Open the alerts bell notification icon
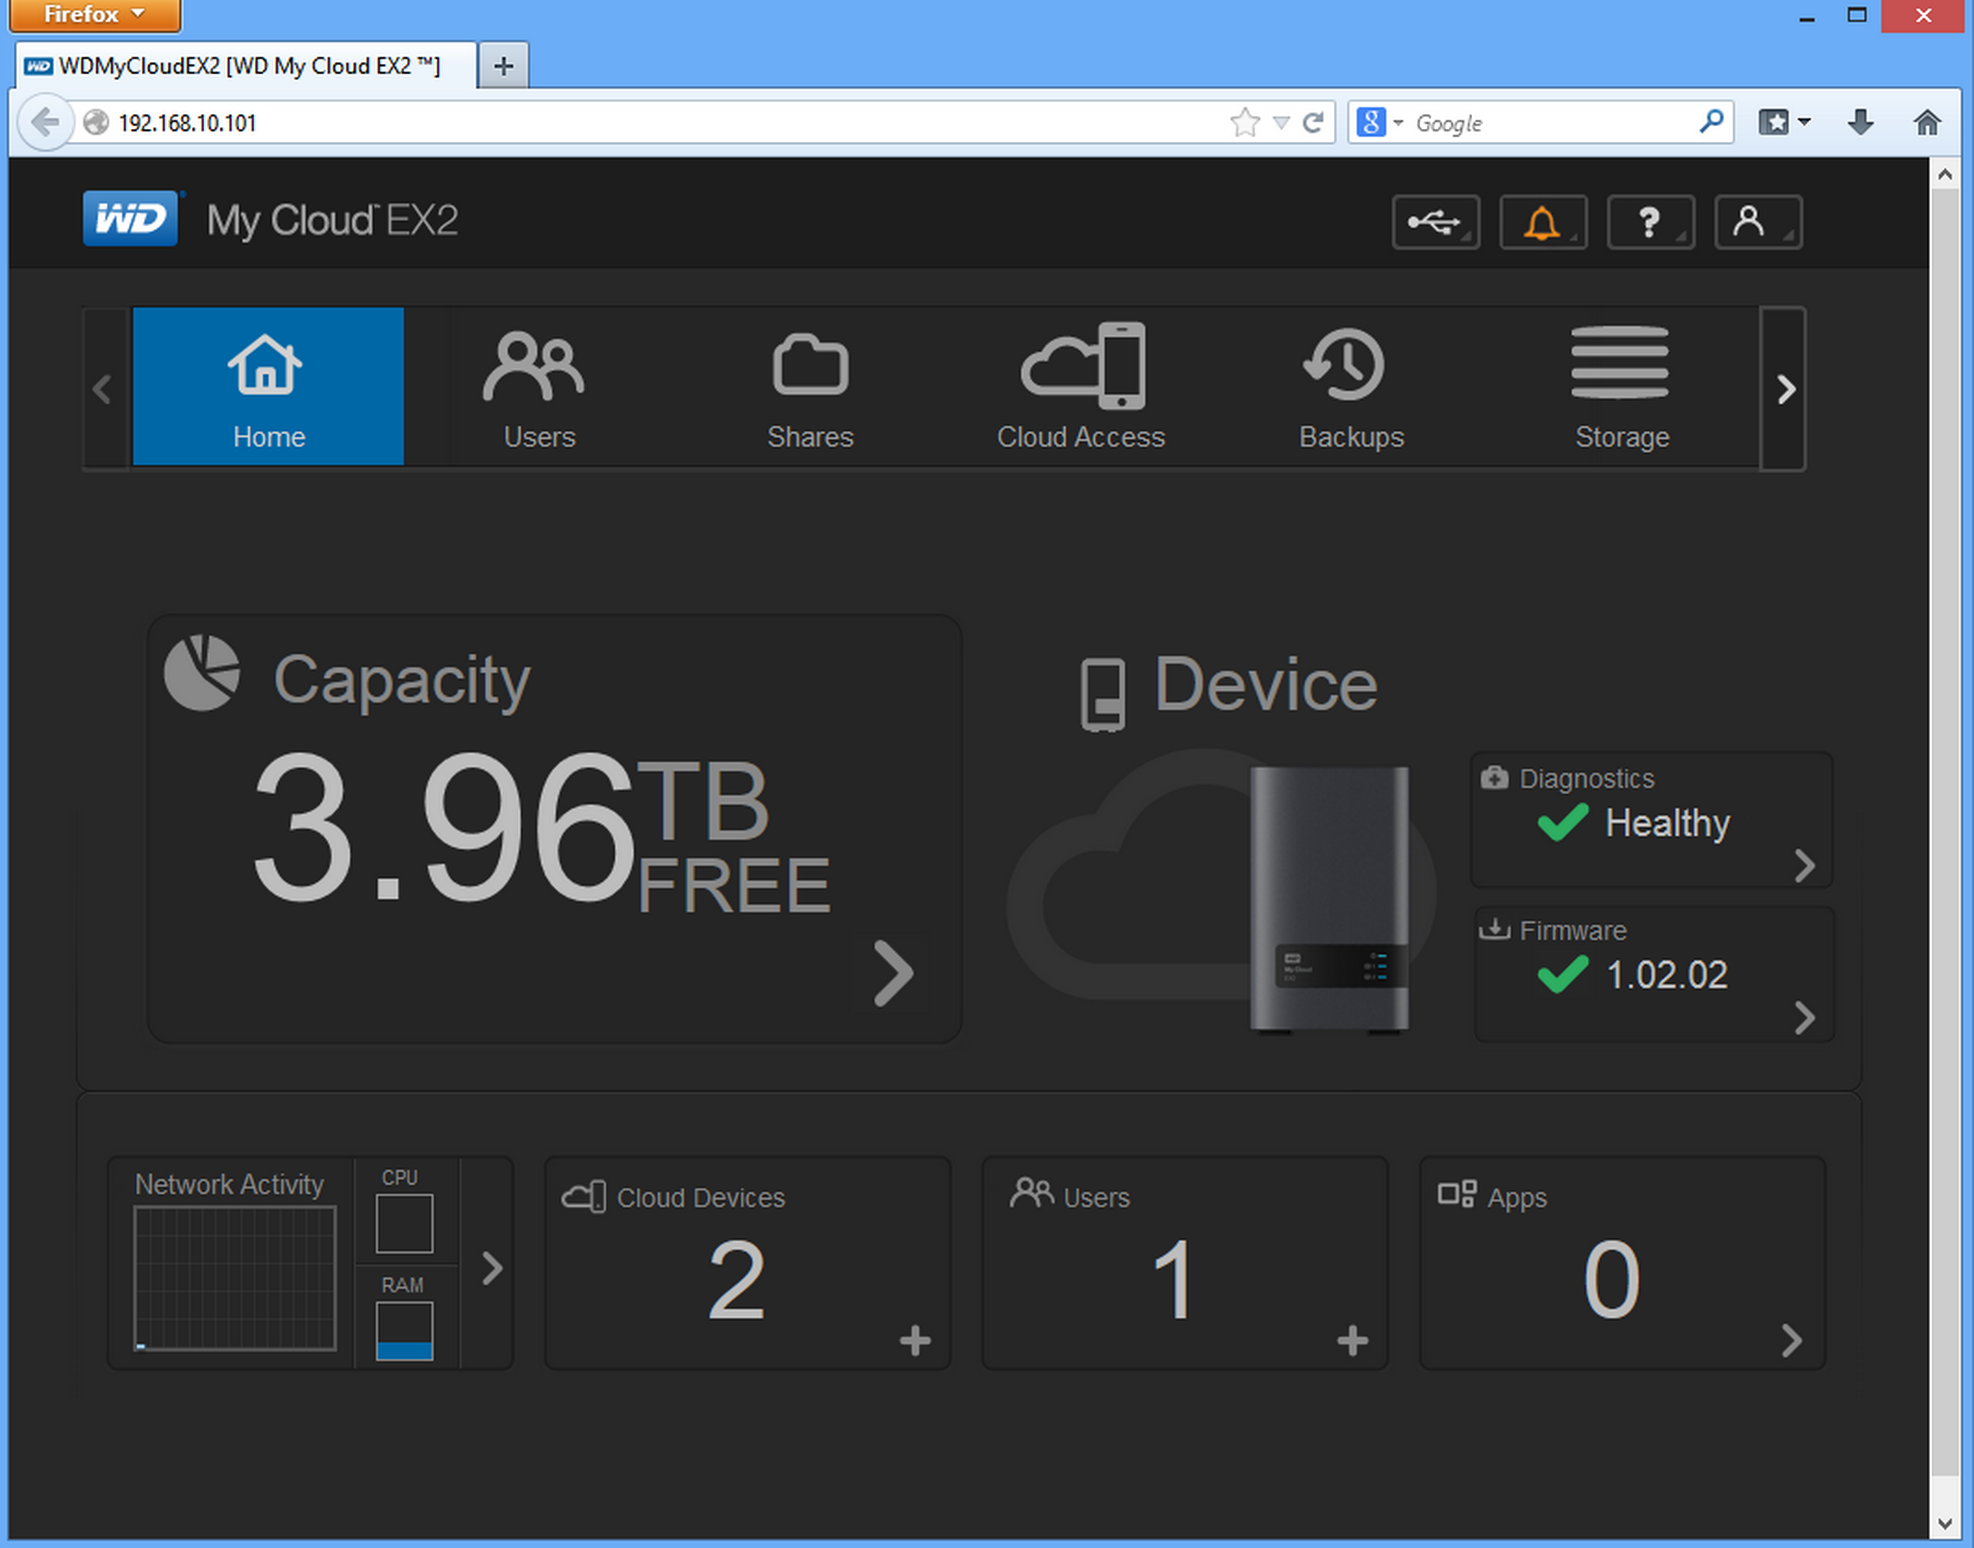1974x1548 pixels. tap(1542, 222)
